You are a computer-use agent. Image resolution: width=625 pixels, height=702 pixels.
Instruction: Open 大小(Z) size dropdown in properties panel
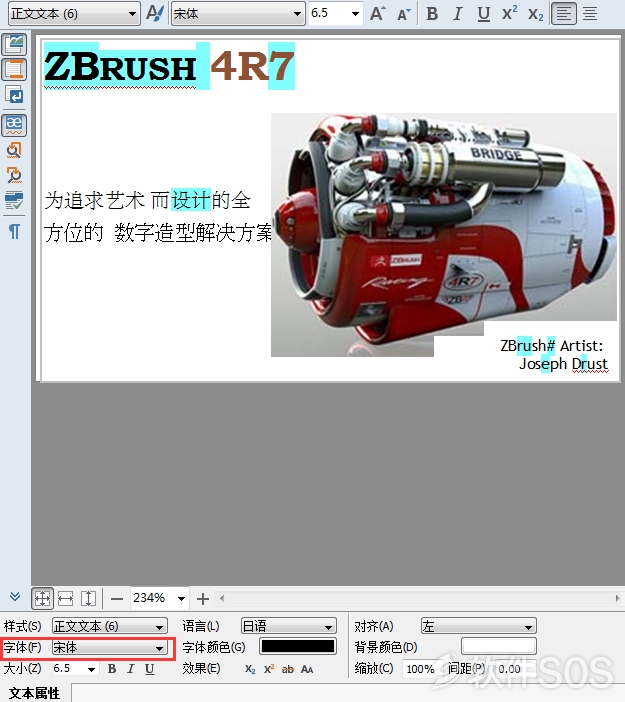[x=74, y=669]
